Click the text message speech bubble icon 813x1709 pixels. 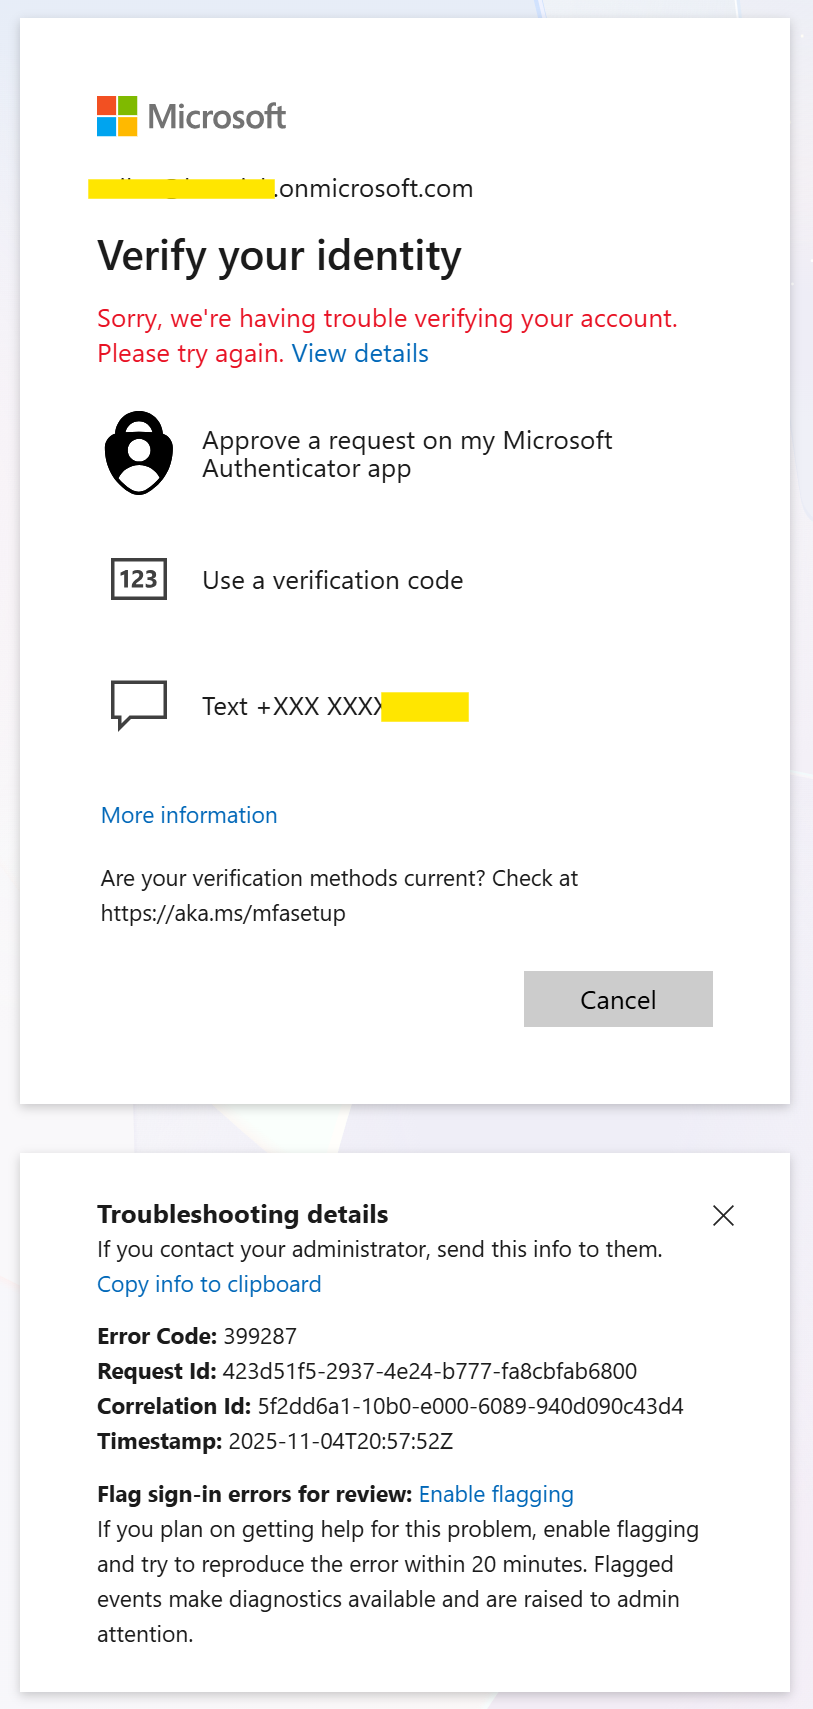(137, 705)
